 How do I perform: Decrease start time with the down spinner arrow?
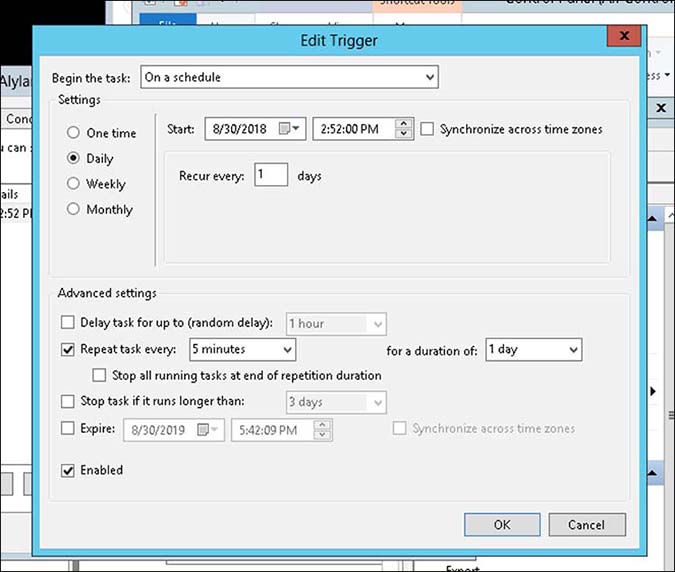click(x=404, y=134)
